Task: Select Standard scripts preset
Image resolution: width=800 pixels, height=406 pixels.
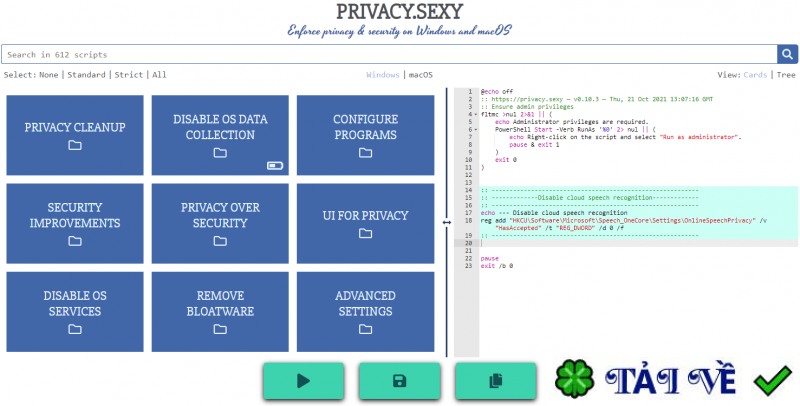Action: pyautogui.click(x=86, y=75)
